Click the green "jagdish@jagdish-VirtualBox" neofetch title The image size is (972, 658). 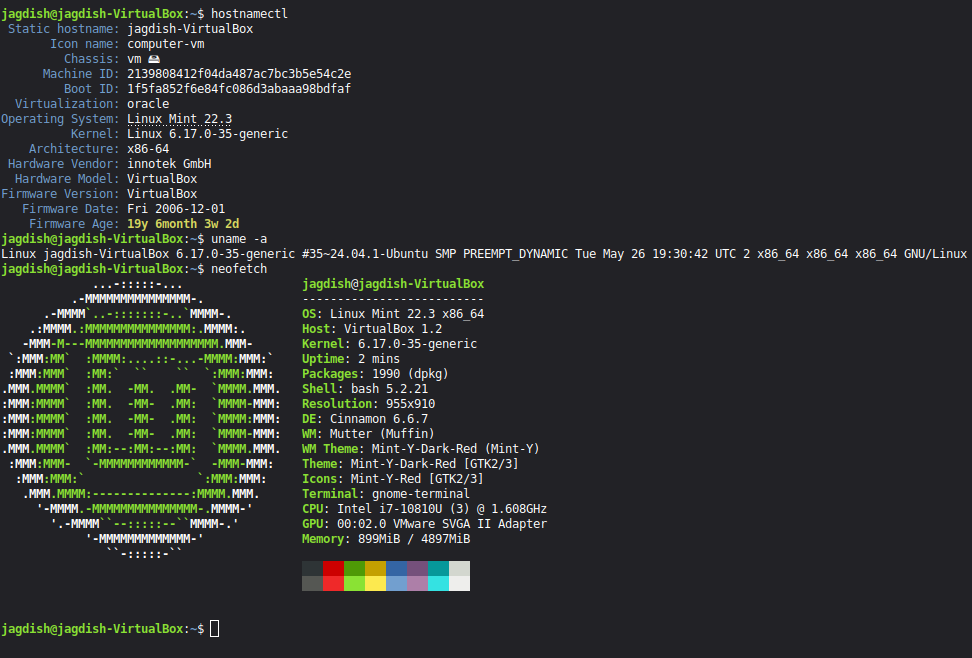point(393,284)
